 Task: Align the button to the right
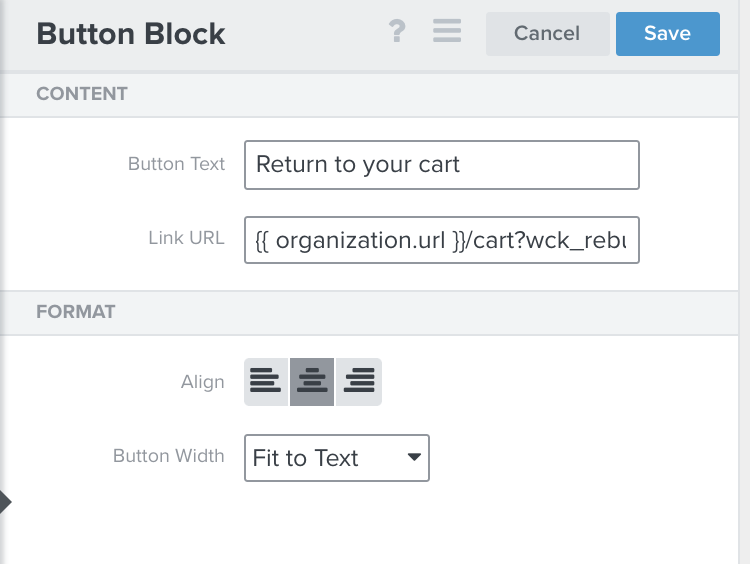pos(358,381)
